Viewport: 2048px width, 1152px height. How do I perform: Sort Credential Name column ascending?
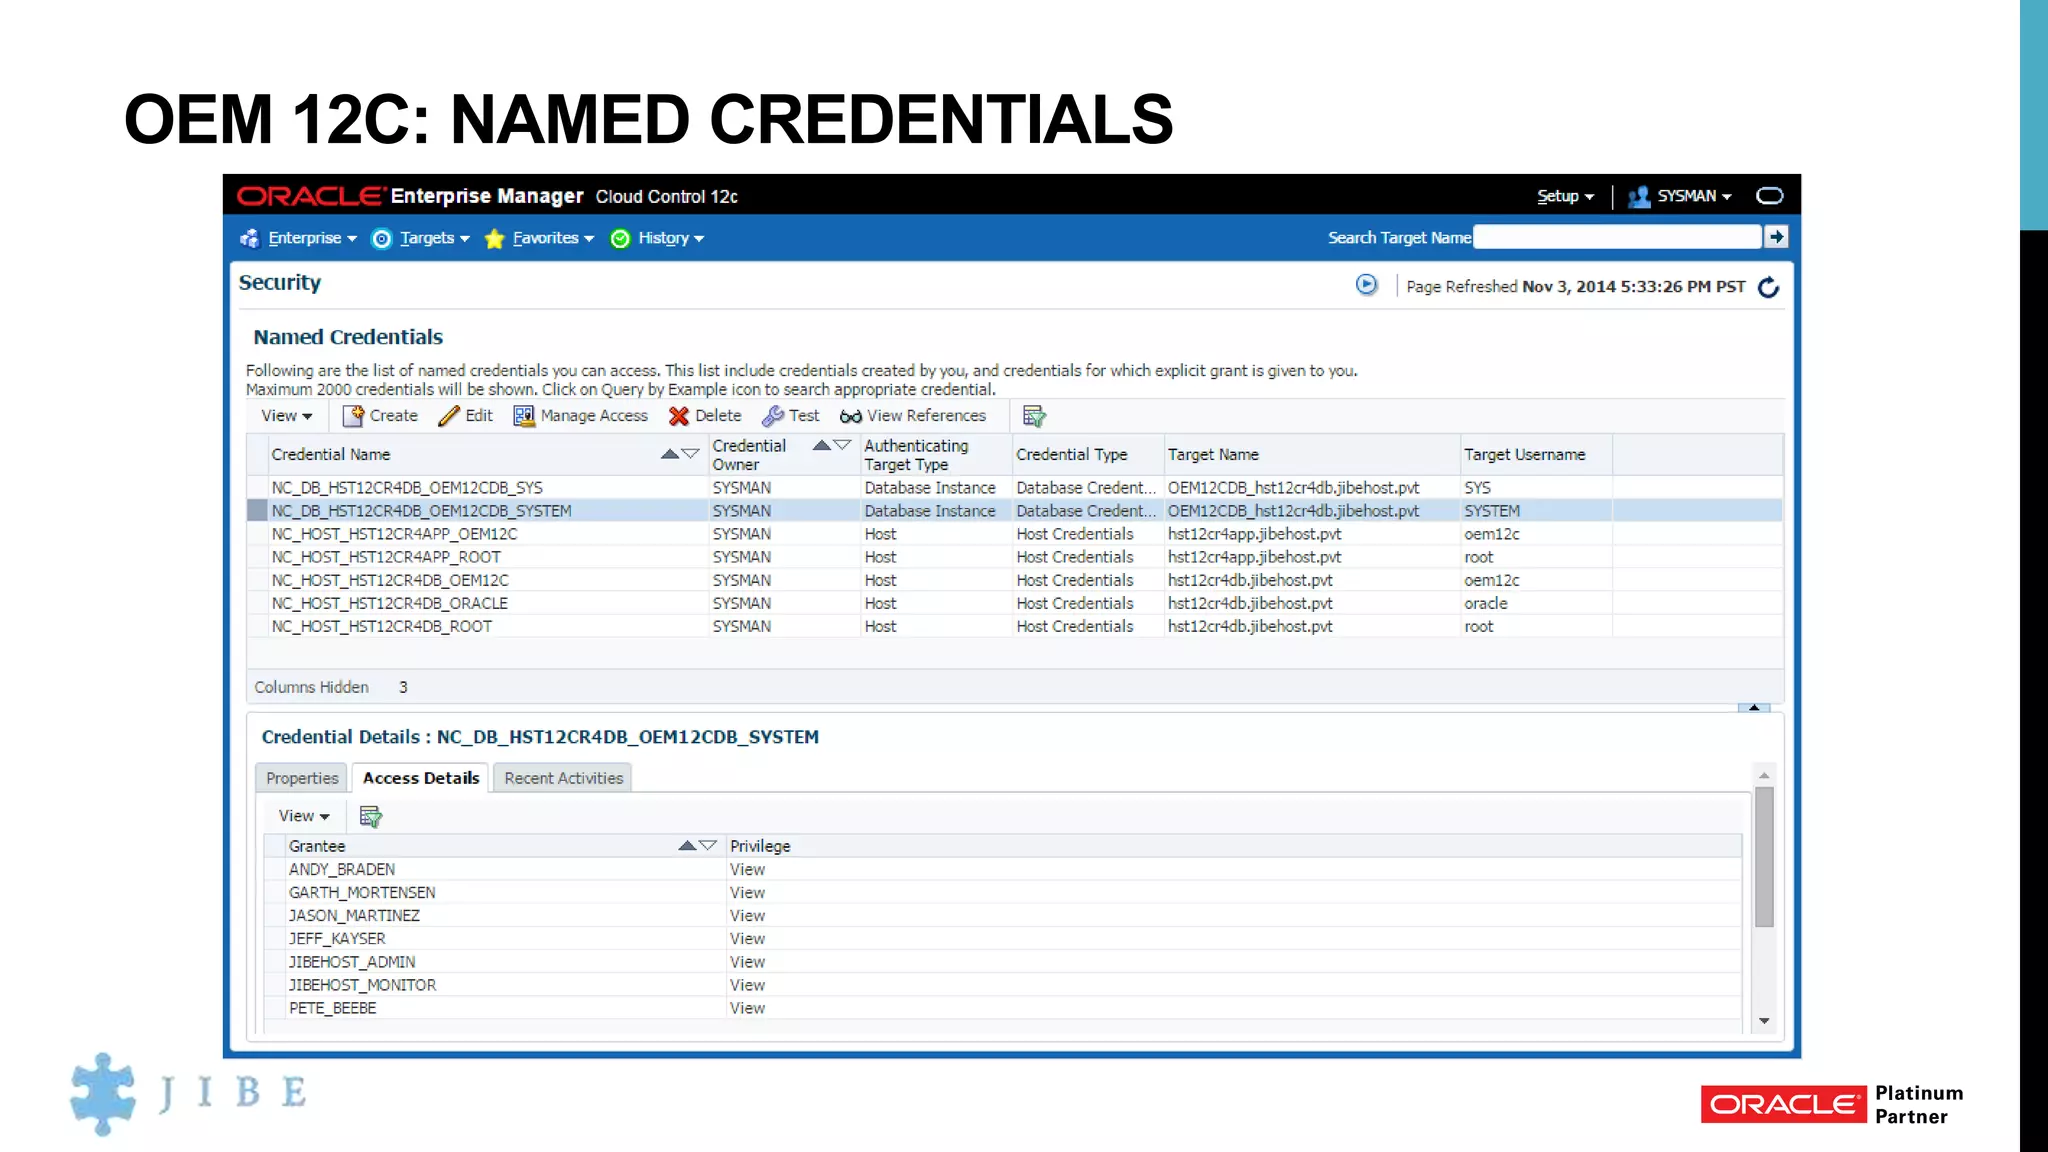point(670,454)
